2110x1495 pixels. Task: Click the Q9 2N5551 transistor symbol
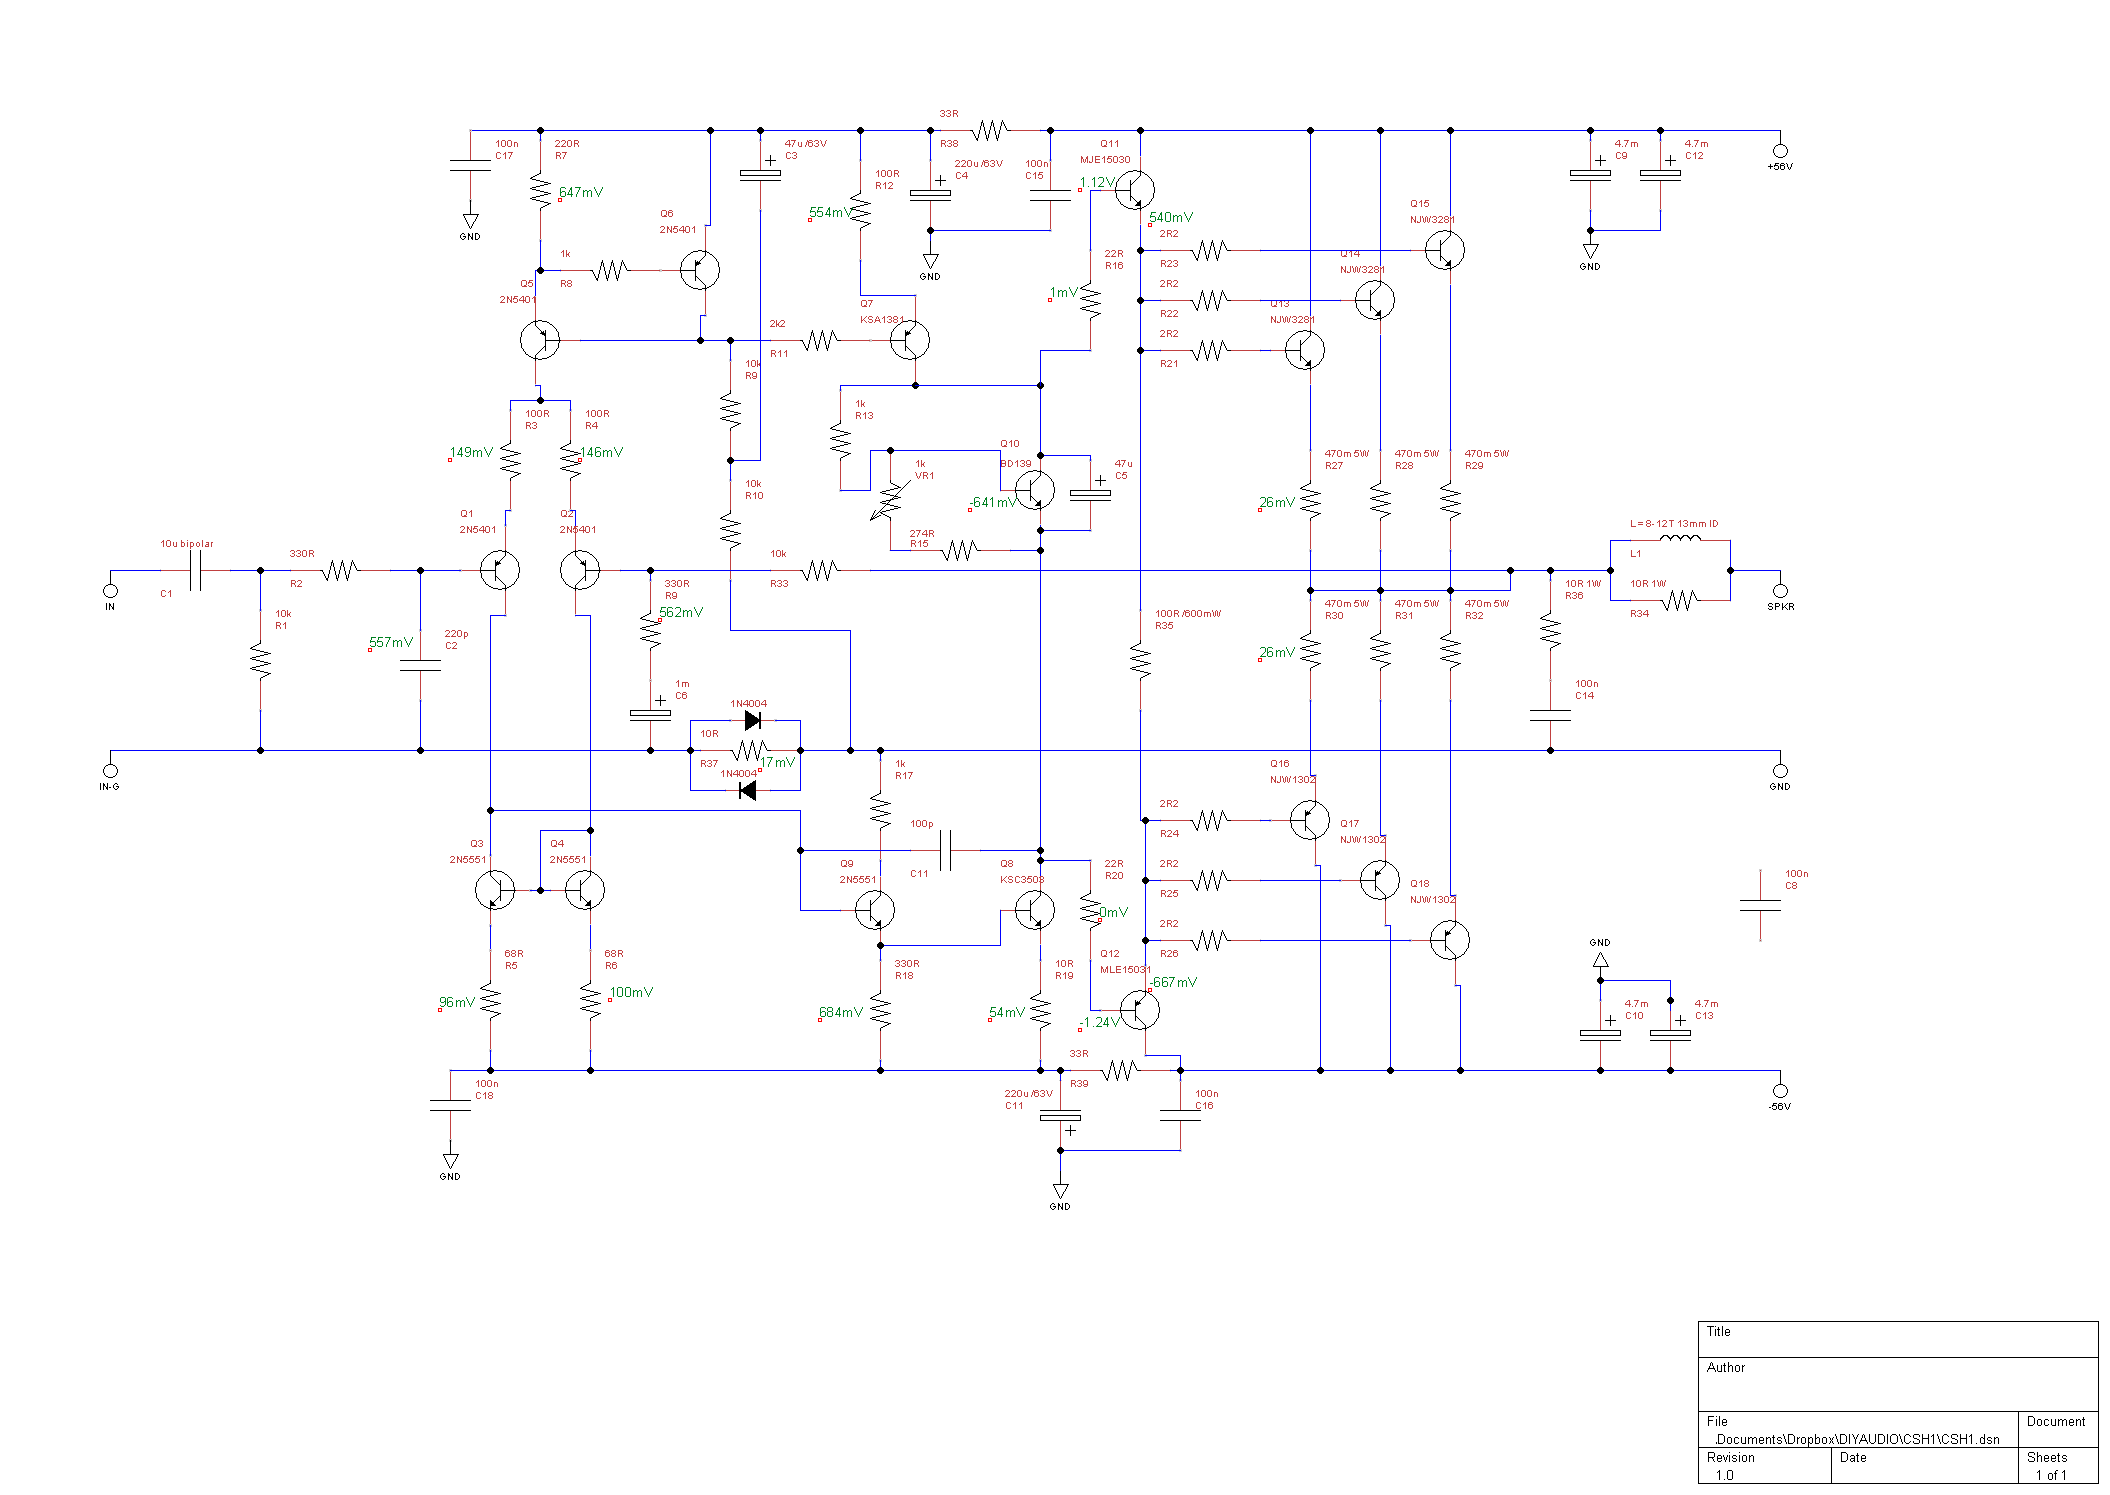(x=875, y=910)
